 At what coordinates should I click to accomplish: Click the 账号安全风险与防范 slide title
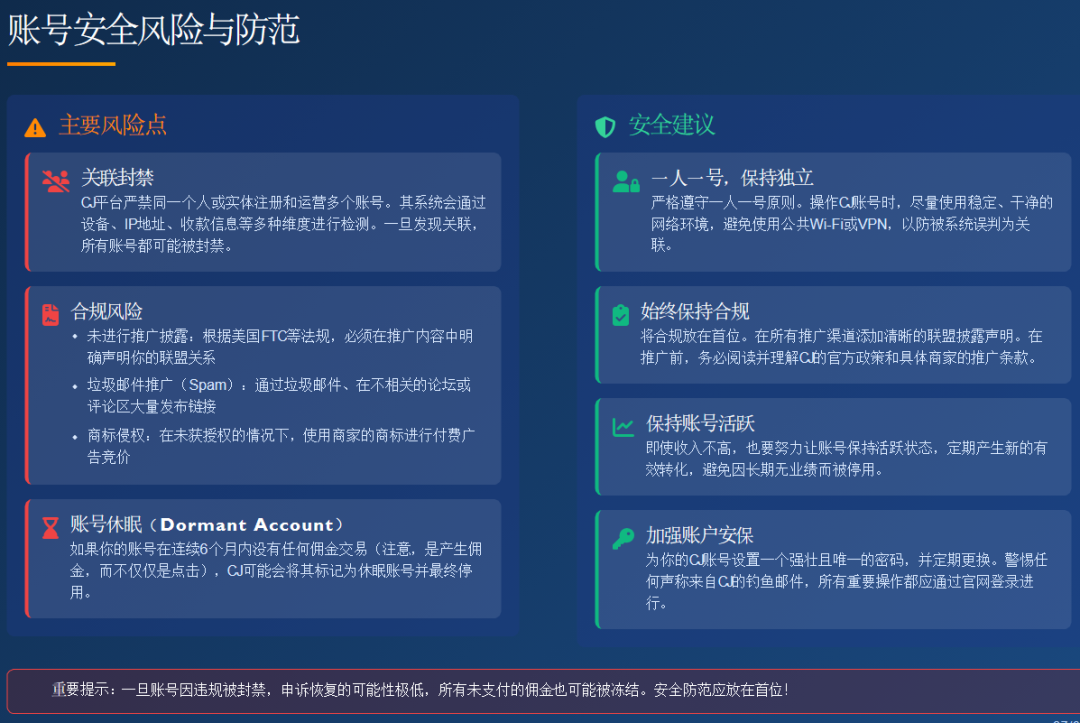[x=153, y=30]
